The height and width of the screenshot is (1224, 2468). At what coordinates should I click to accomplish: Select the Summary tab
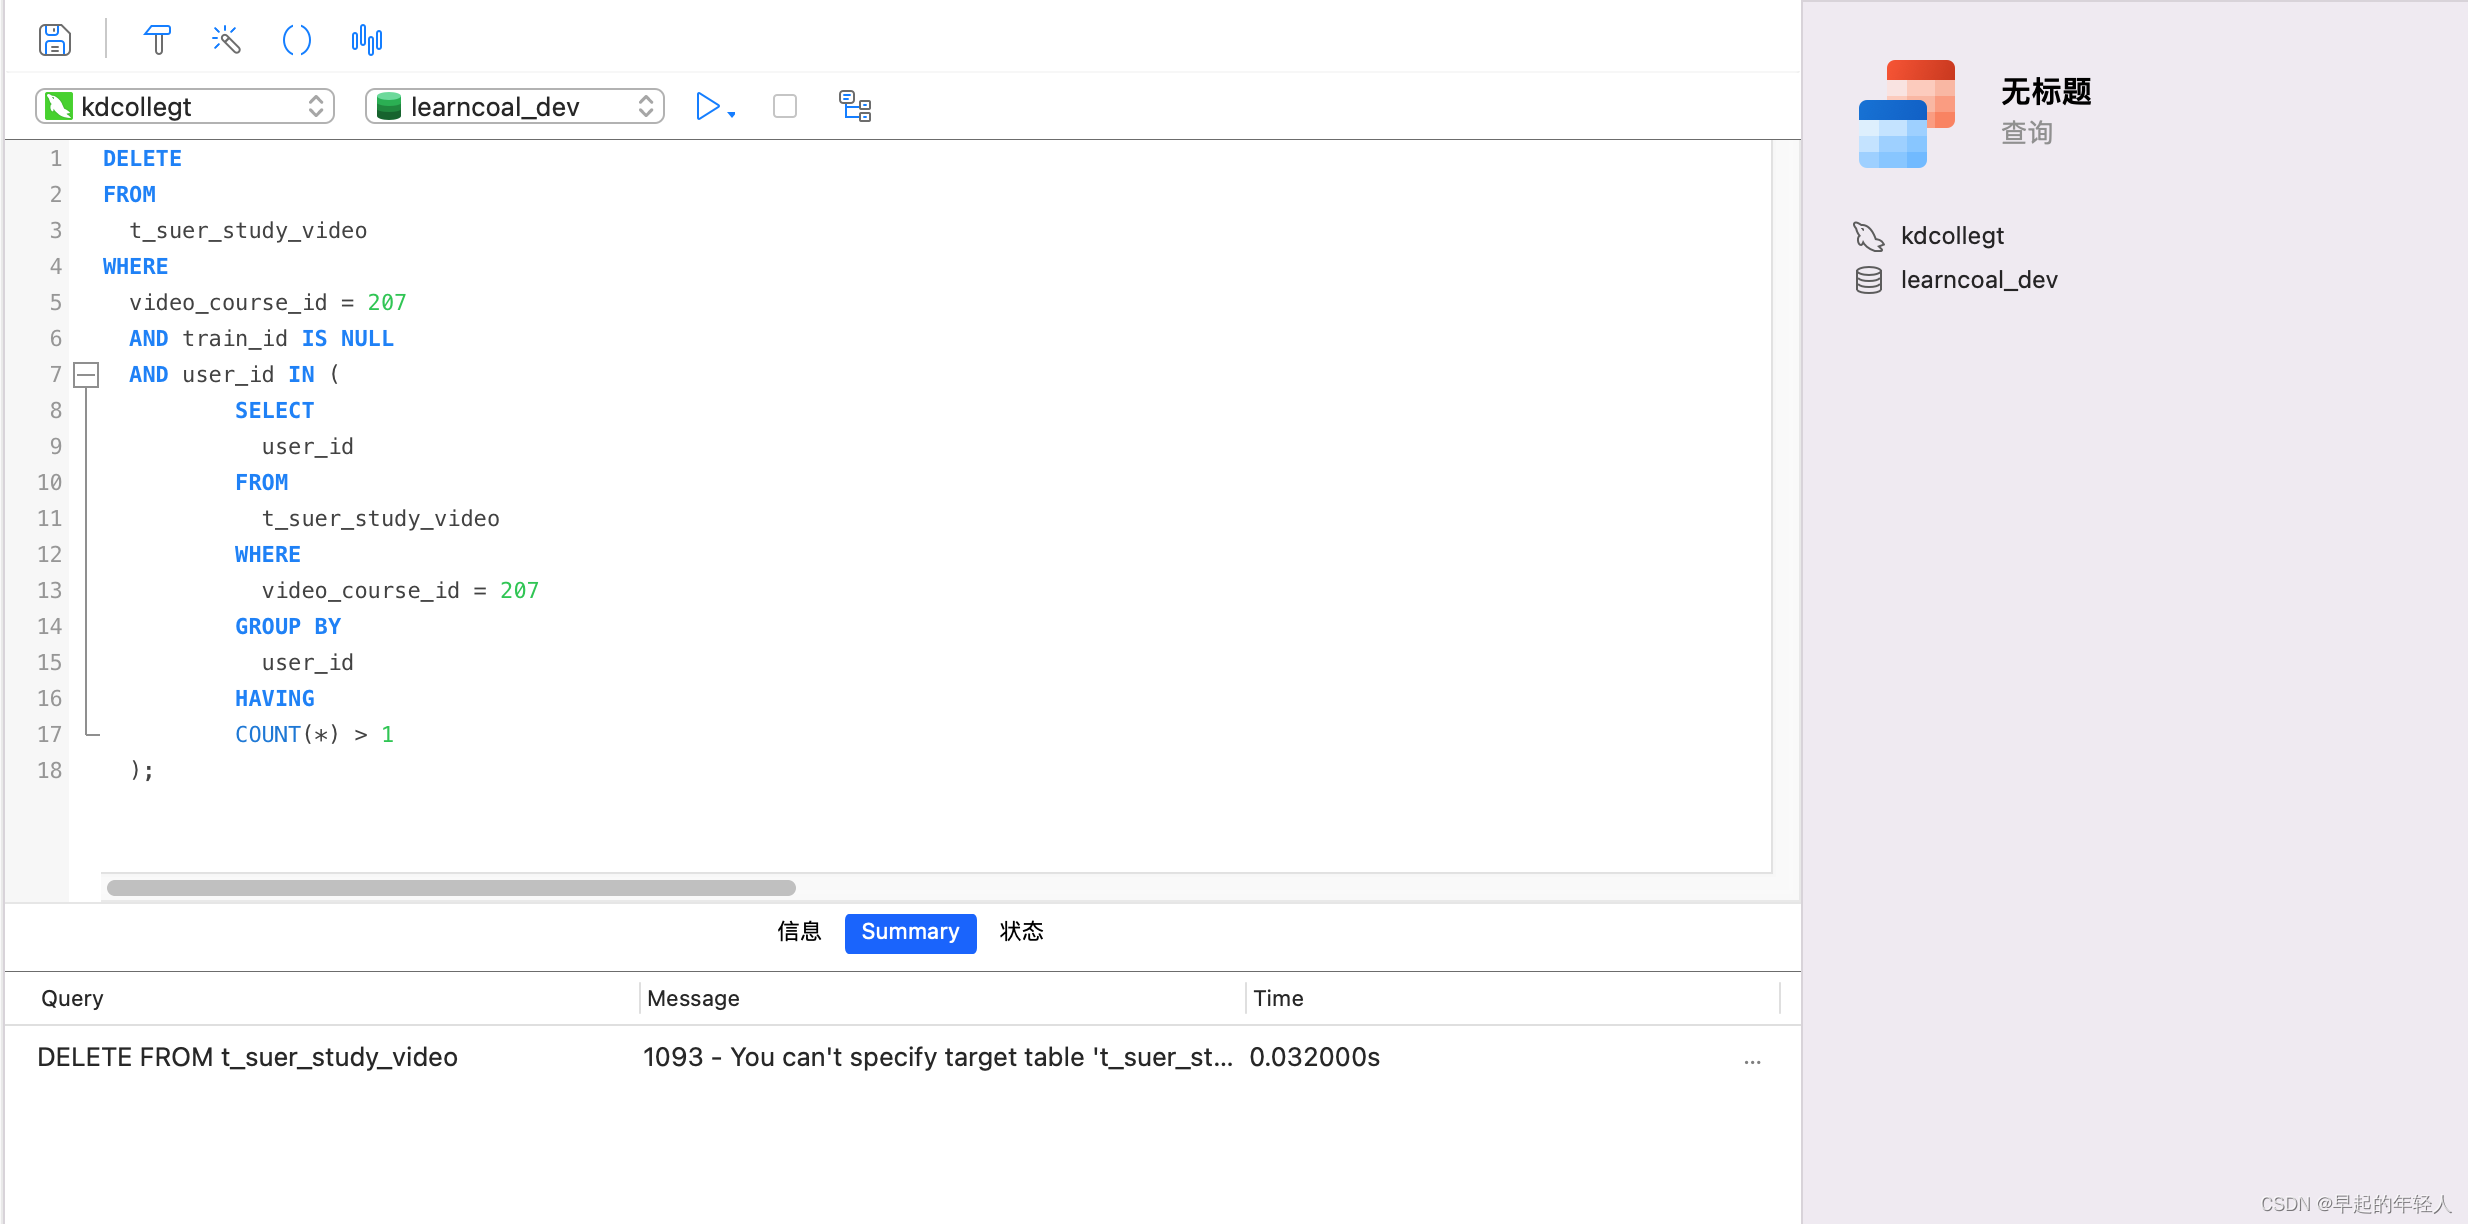[x=910, y=932]
